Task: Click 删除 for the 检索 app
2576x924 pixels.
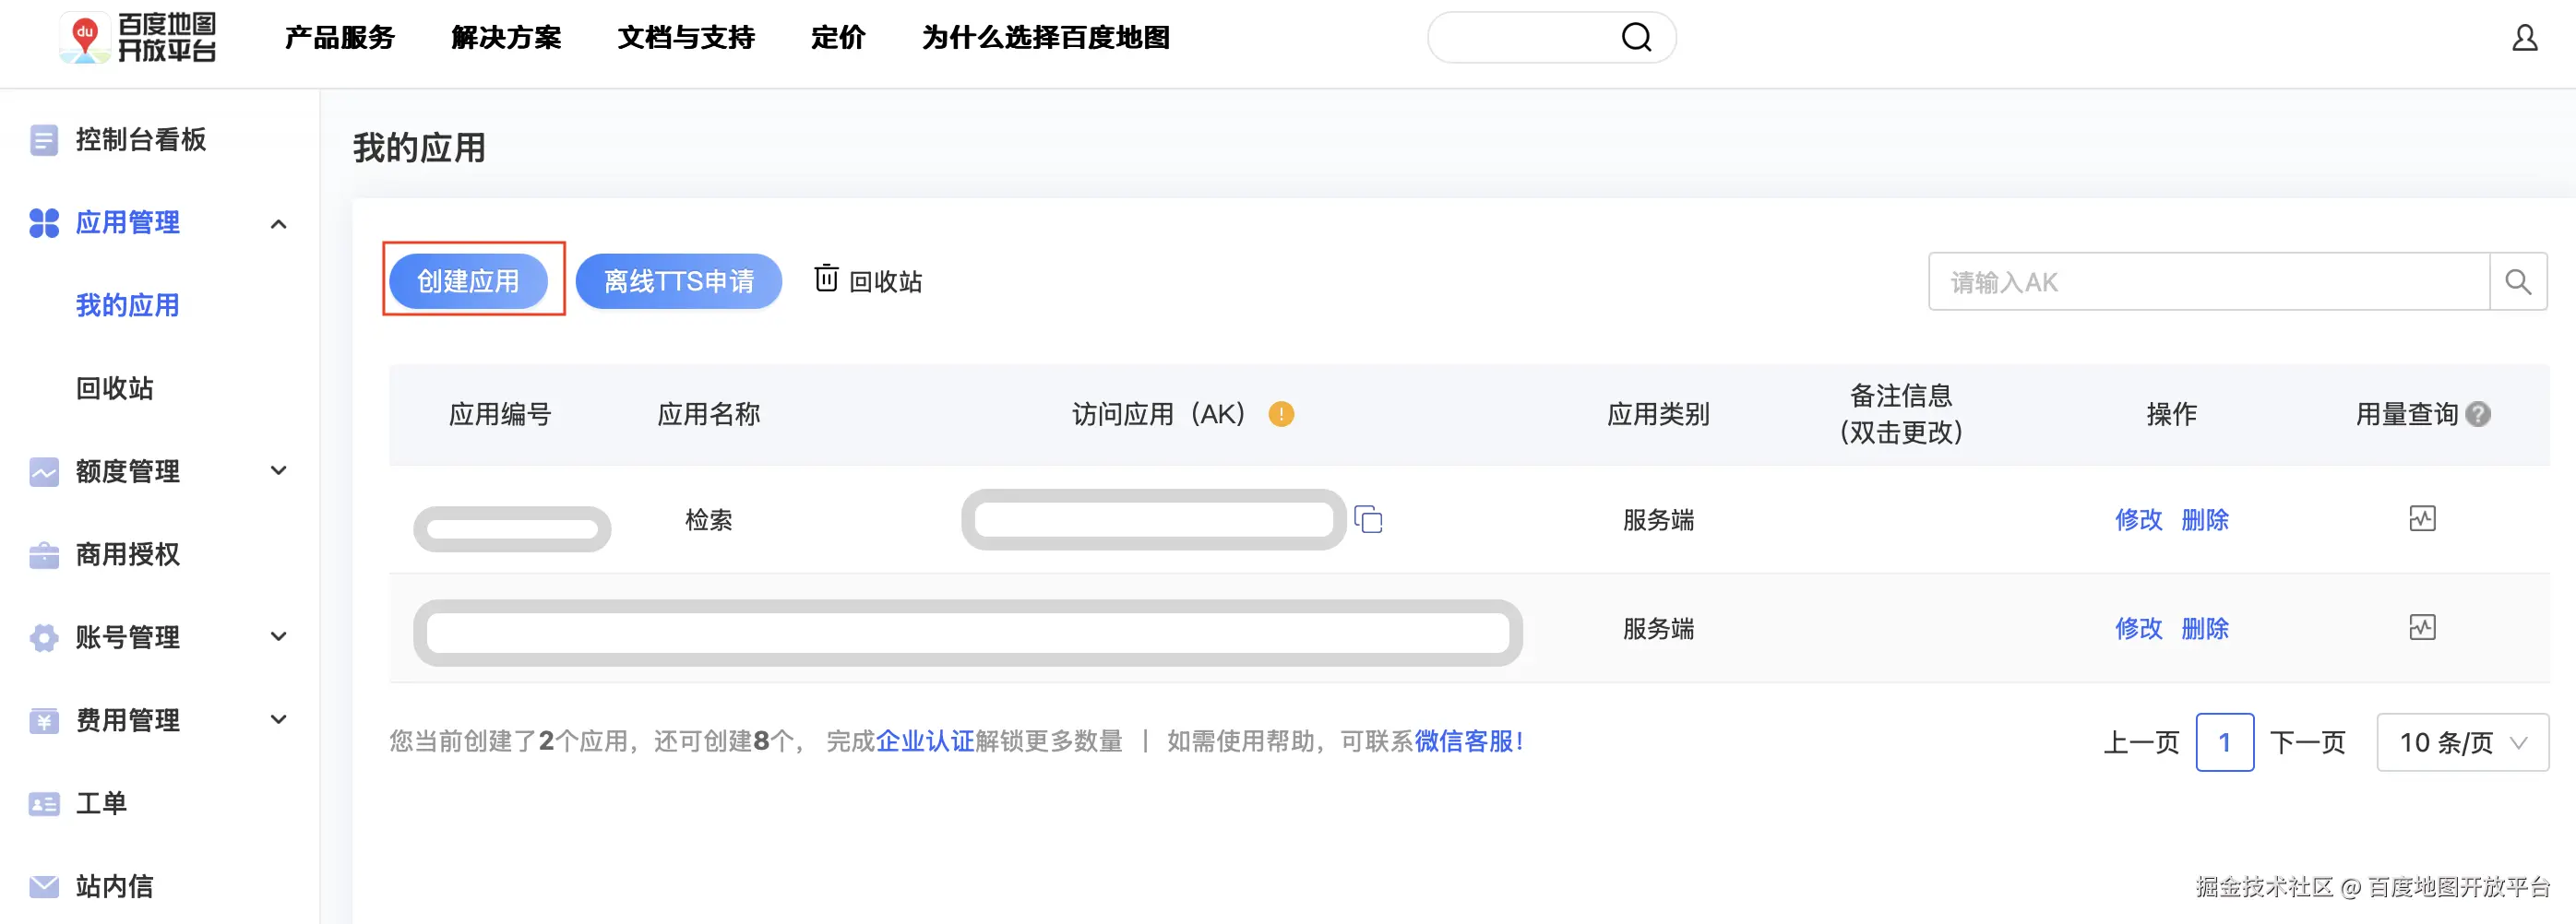Action: coord(2204,520)
